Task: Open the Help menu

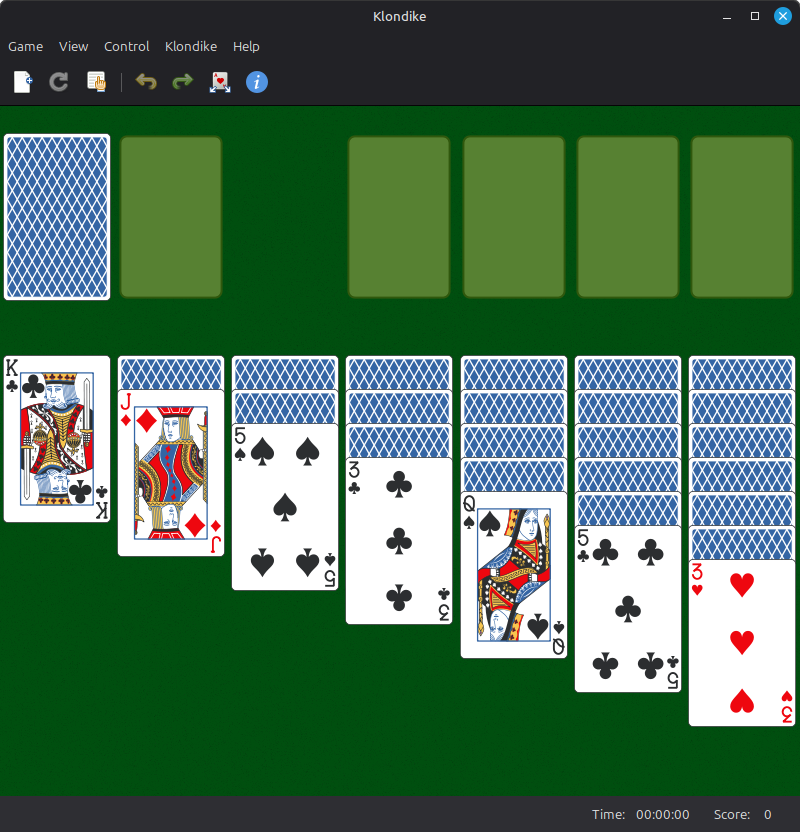Action: (x=246, y=47)
